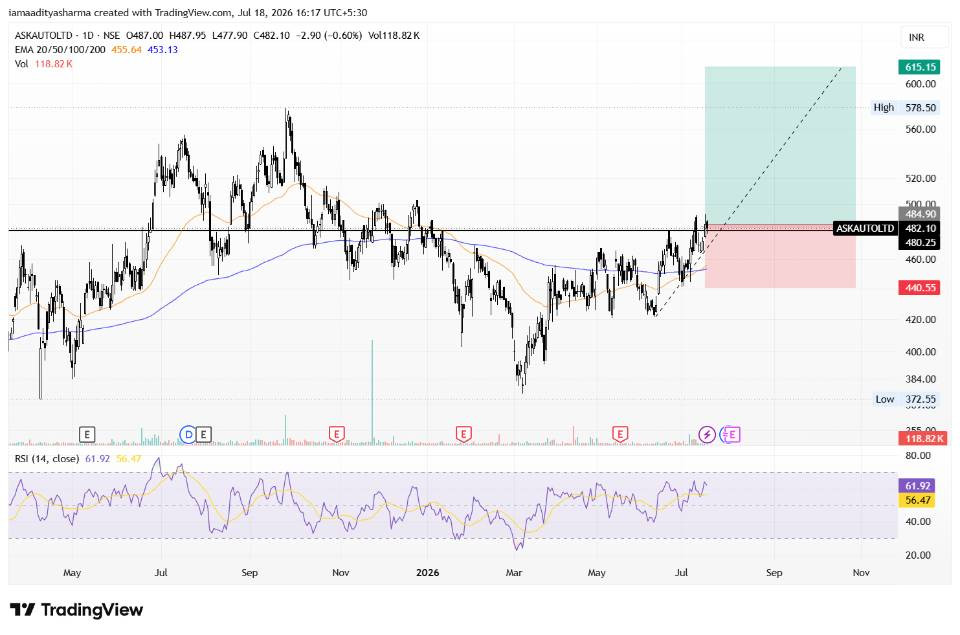The image size is (960, 635).
Task: Click the black 480.25 price label
Action: point(920,242)
